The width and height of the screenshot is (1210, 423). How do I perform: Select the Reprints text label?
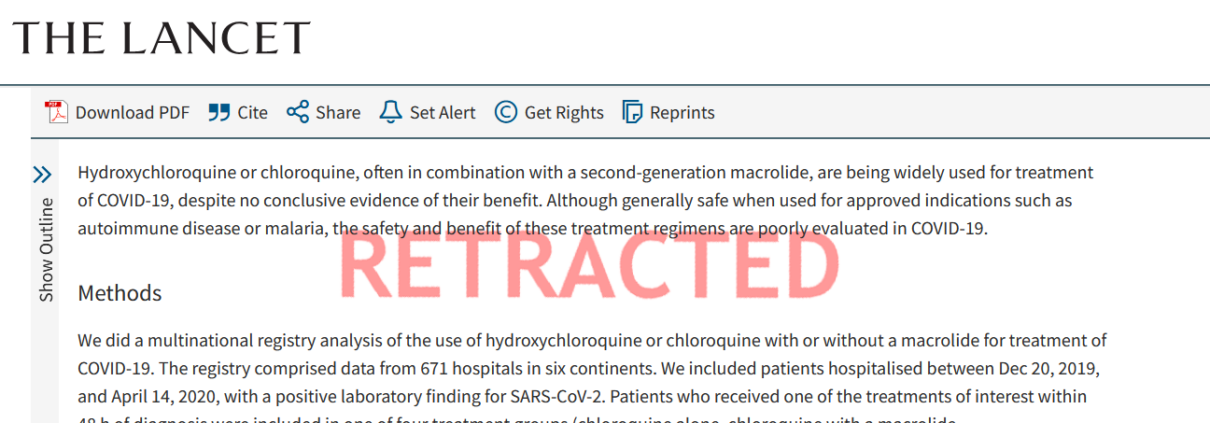pos(682,112)
